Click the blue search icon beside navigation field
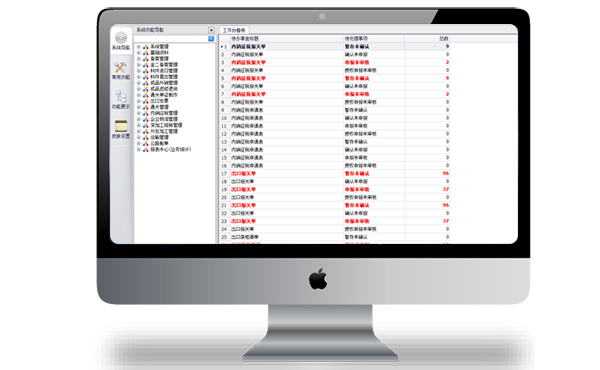The height and width of the screenshot is (370, 600). pyautogui.click(x=211, y=39)
